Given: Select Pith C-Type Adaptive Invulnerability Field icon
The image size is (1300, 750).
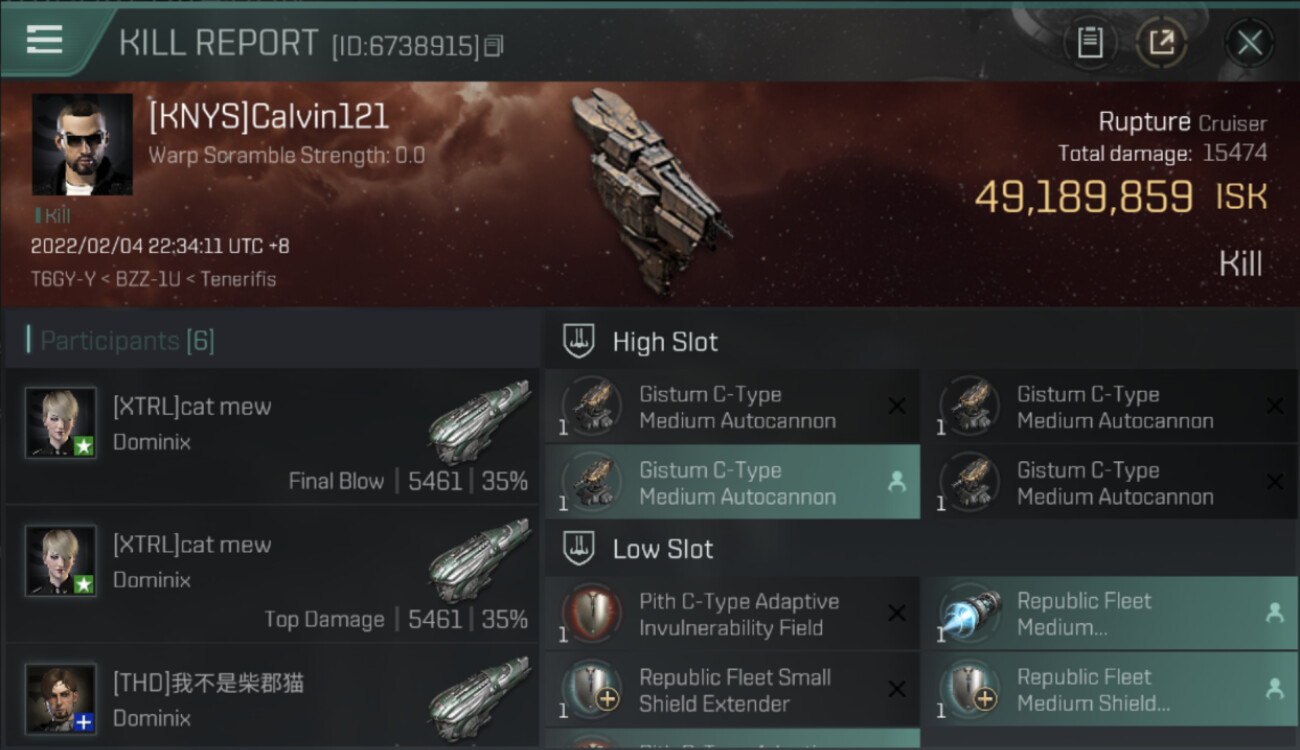Looking at the screenshot, I should 592,614.
